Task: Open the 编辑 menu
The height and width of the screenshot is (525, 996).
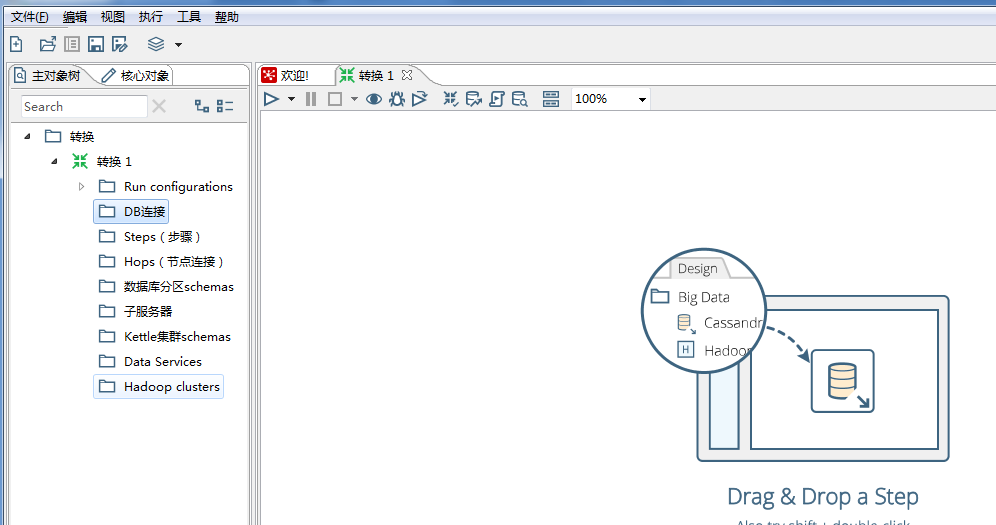Action: 75,17
